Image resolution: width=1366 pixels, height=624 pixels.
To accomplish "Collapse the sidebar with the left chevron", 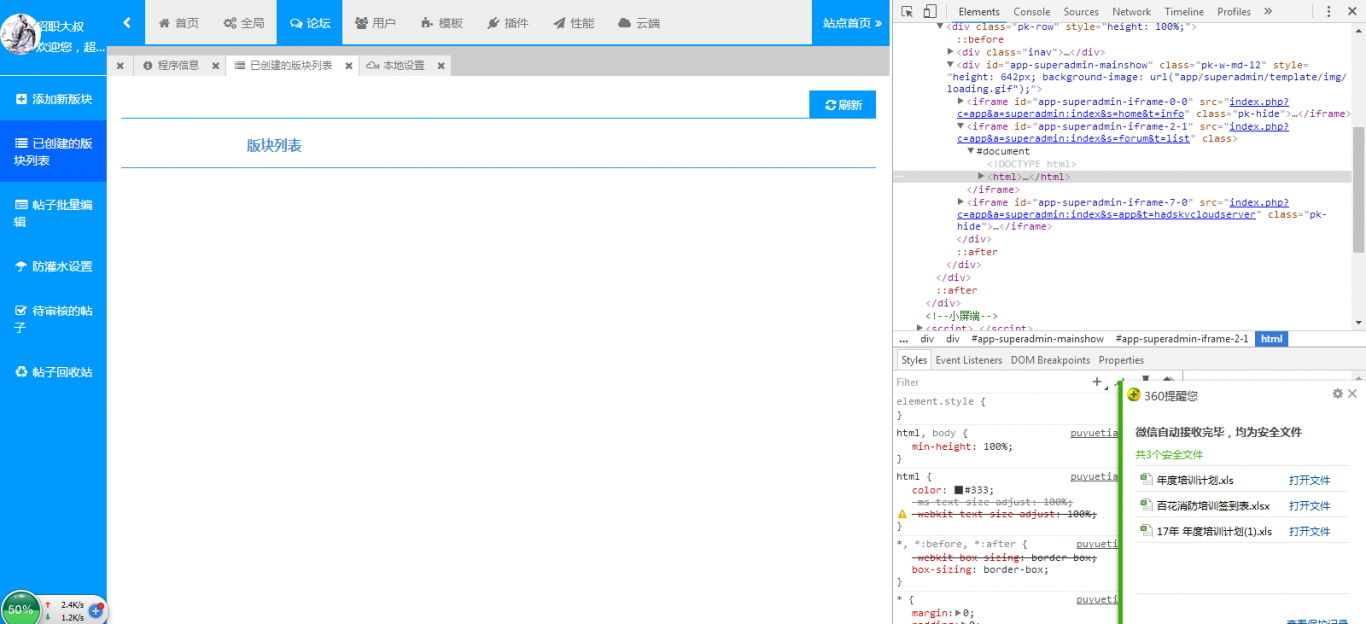I will click(x=126, y=22).
